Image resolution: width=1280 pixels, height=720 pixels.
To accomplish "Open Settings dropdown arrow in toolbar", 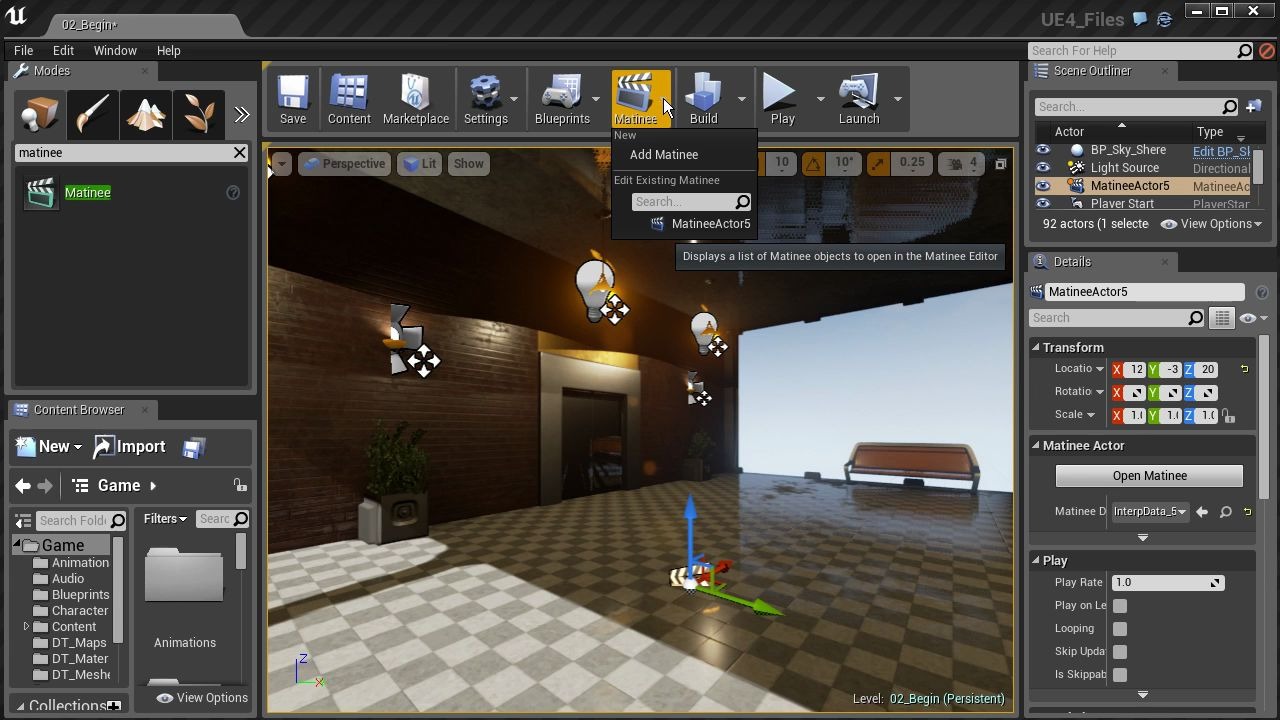I will (514, 99).
